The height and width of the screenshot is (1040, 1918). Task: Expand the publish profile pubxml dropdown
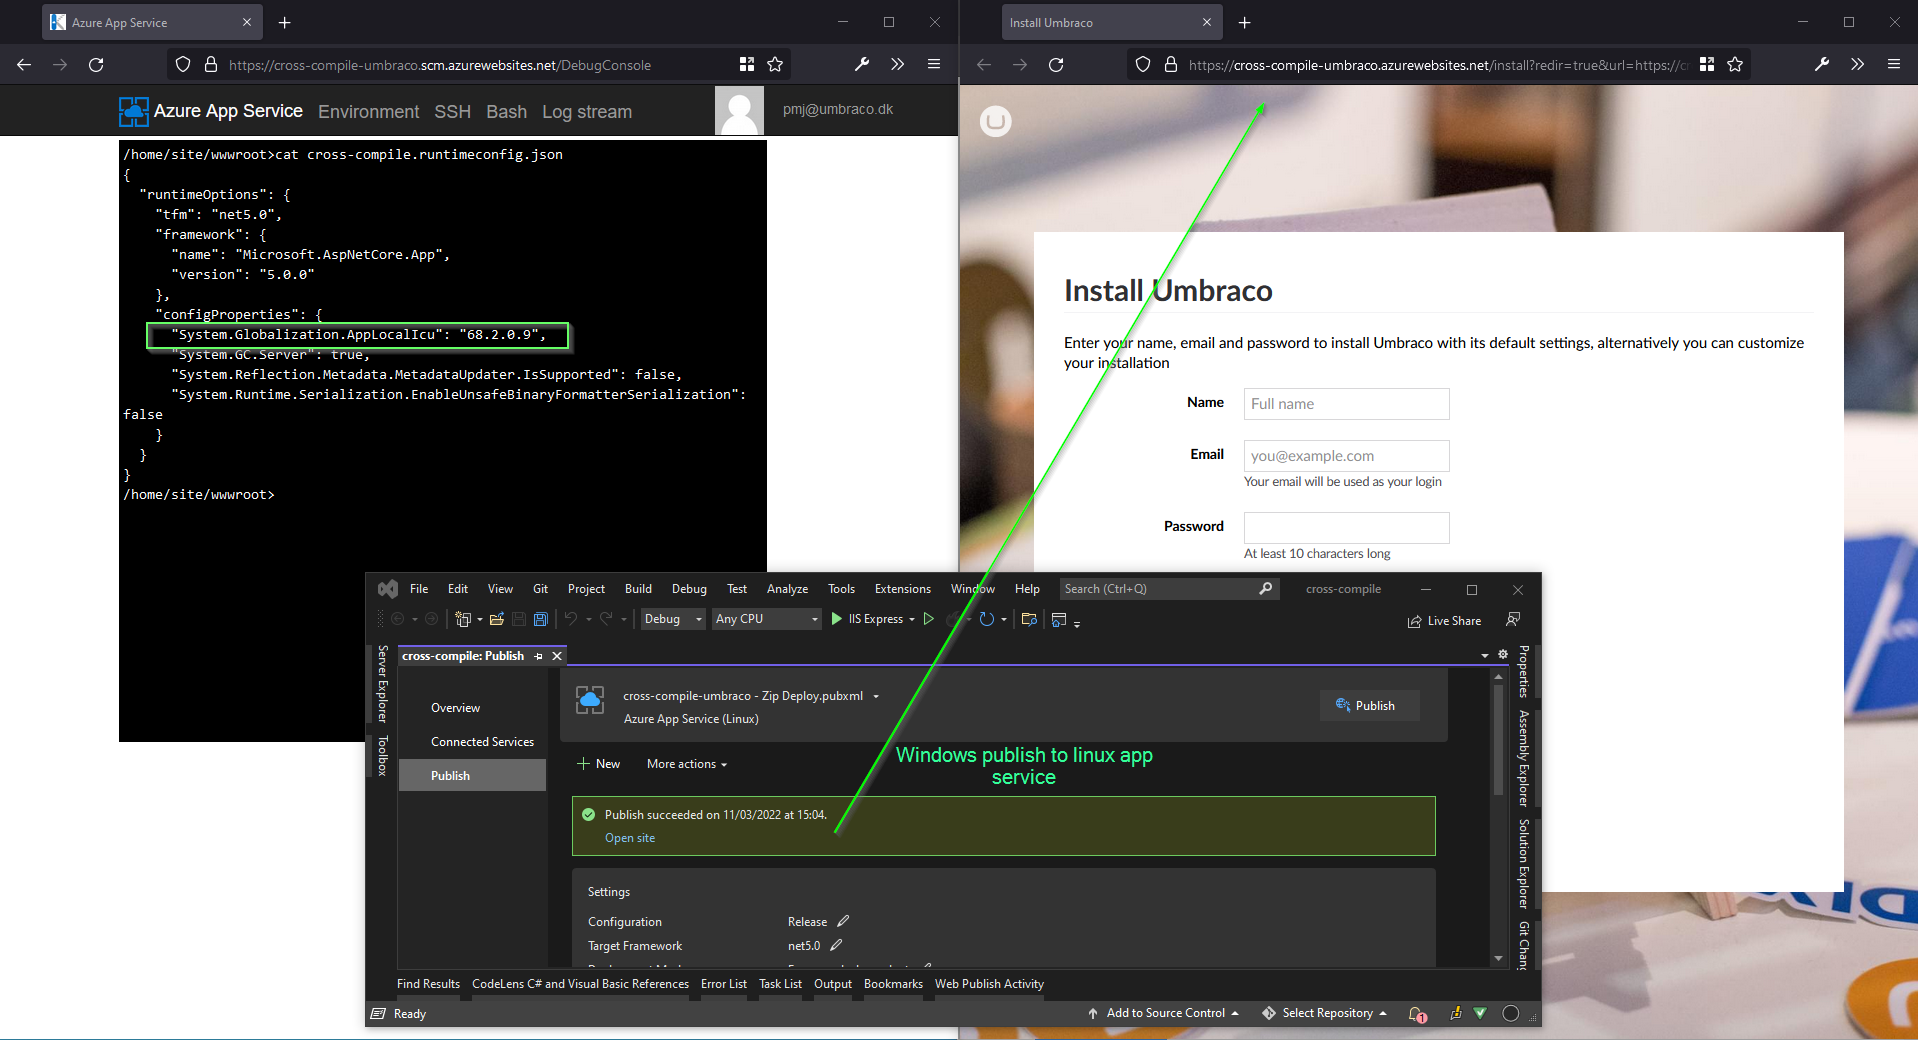(x=876, y=696)
